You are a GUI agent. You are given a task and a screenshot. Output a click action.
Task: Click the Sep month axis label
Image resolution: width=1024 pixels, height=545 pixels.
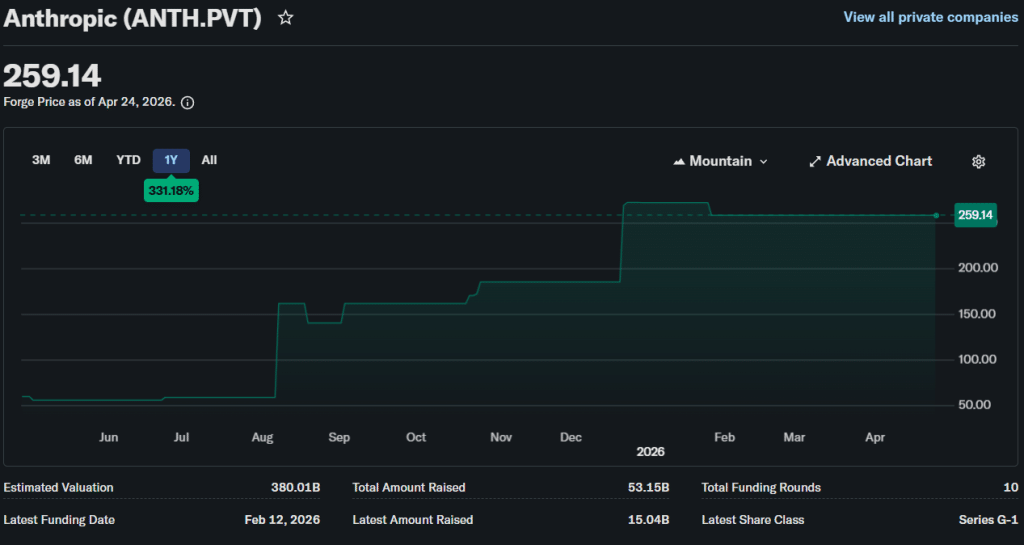339,437
